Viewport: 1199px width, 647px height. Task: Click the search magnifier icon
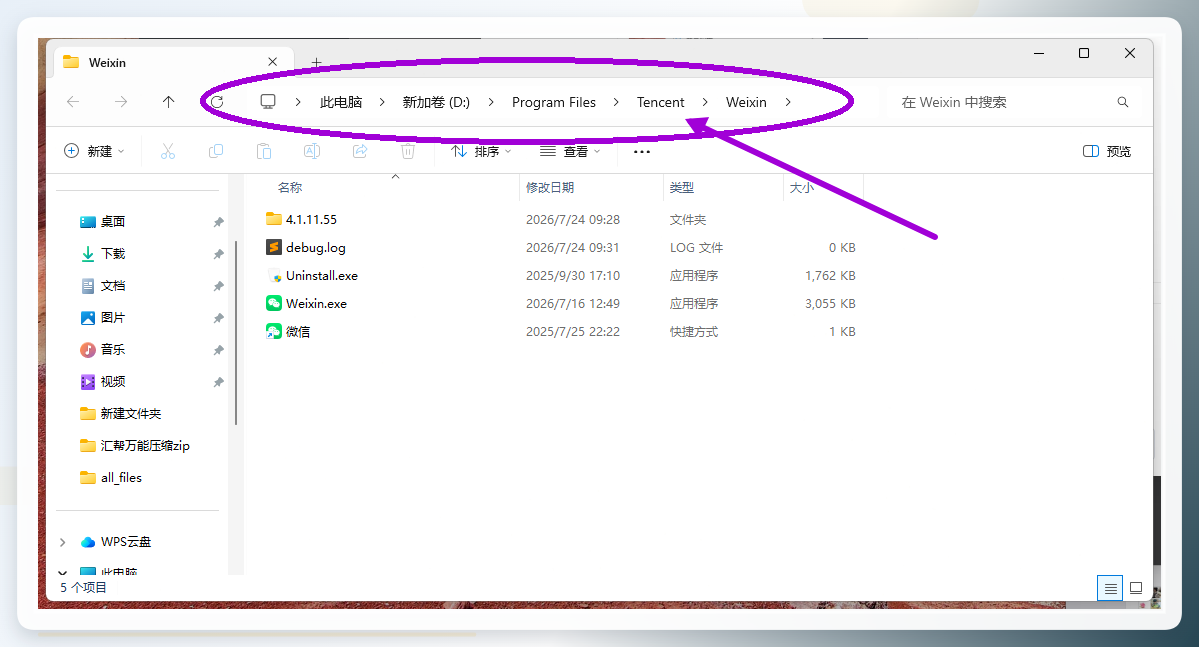1123,102
